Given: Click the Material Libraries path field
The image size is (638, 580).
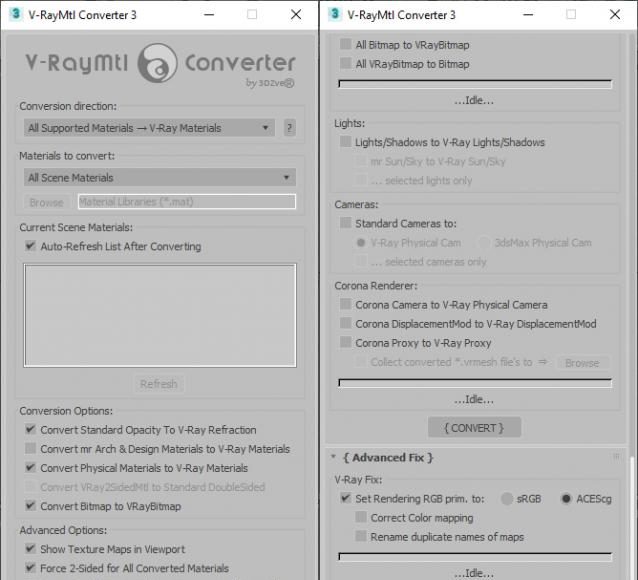Looking at the screenshot, I should (x=186, y=202).
